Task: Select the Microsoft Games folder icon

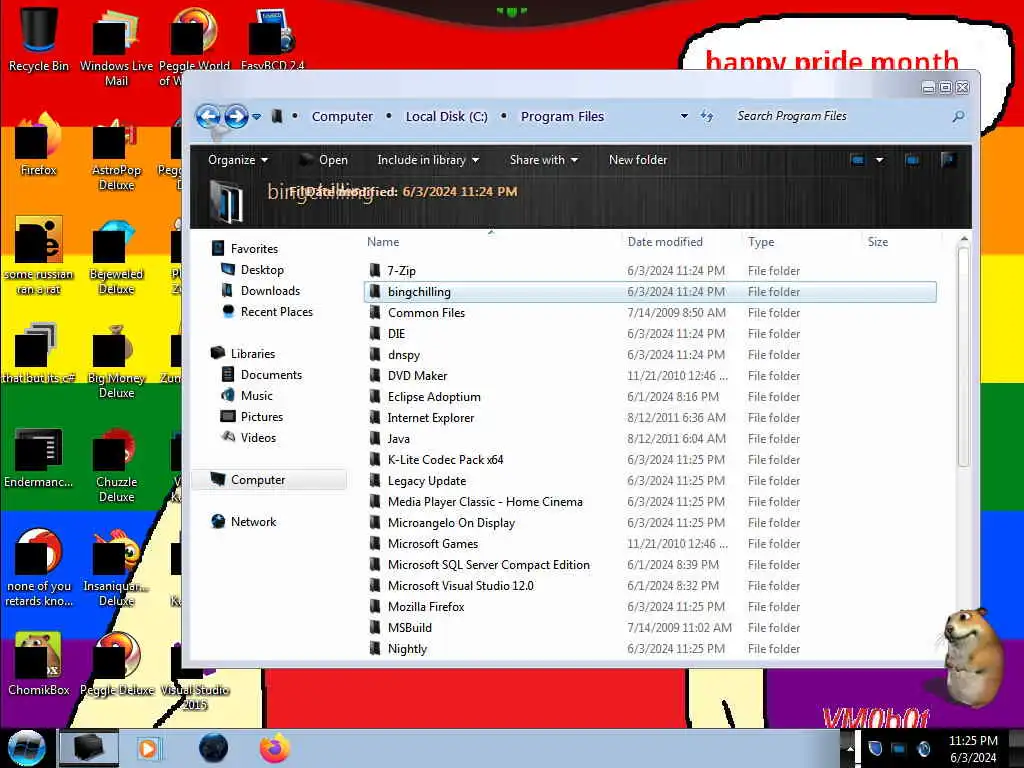Action: point(375,543)
